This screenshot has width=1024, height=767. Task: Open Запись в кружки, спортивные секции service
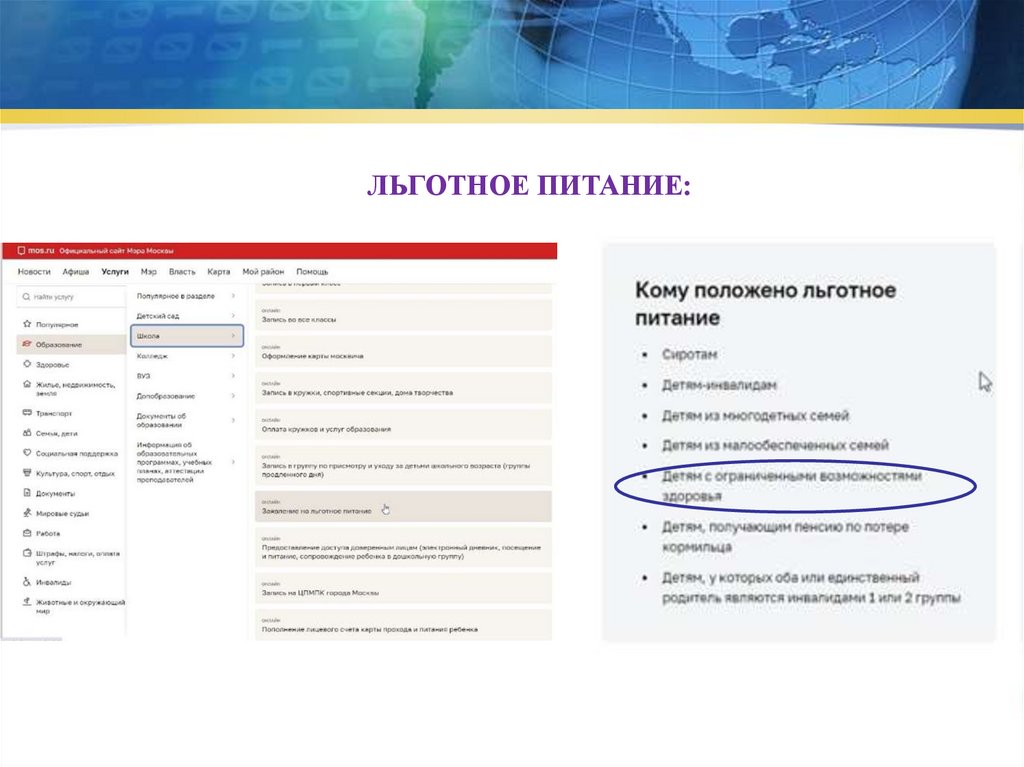(403, 389)
